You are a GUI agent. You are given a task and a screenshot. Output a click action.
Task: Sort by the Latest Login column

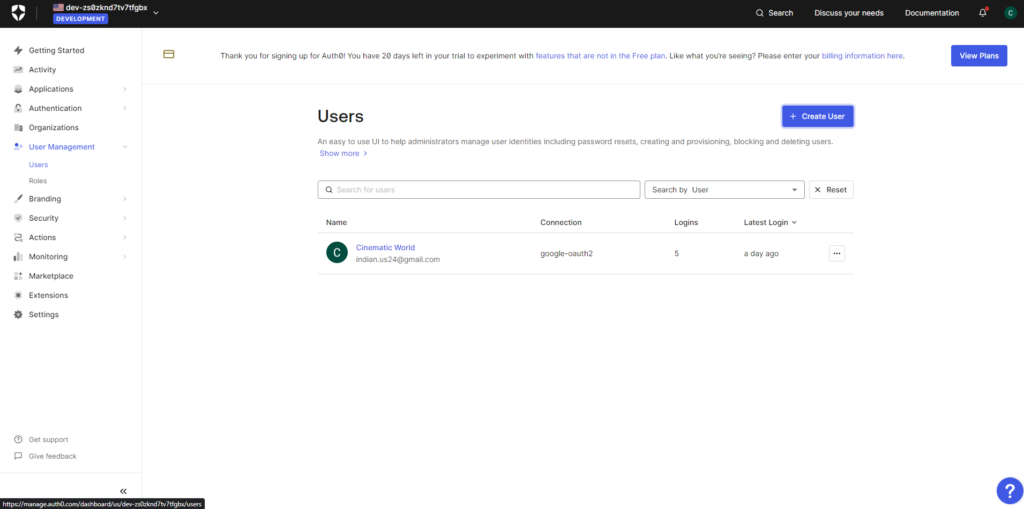point(769,222)
